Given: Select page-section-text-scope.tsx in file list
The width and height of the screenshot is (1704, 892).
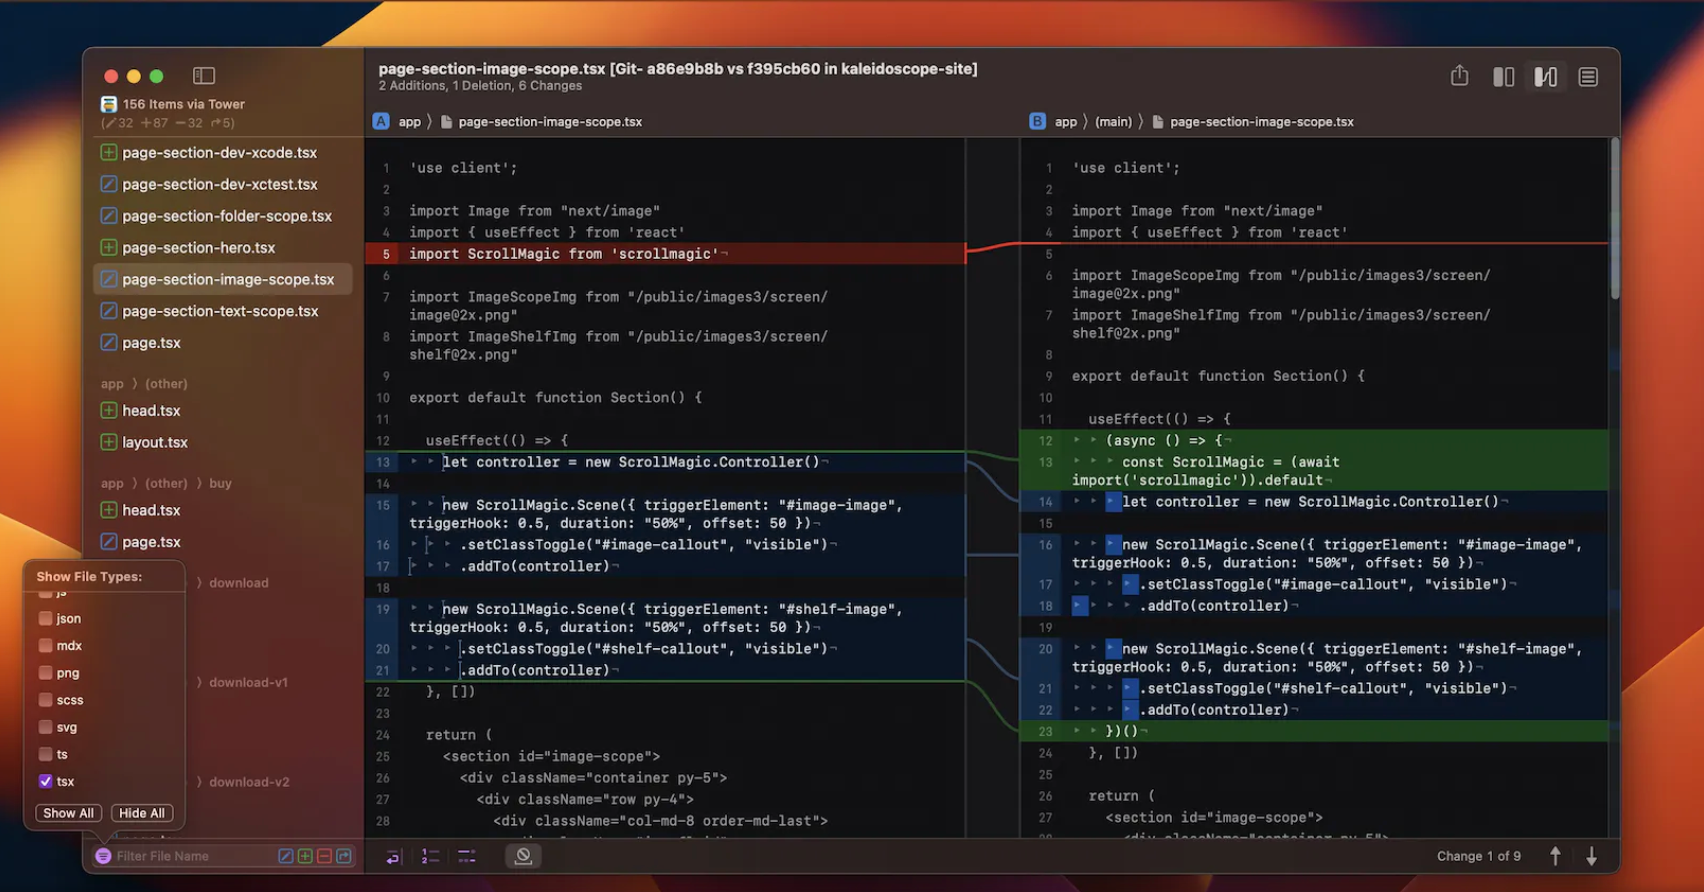Looking at the screenshot, I should (223, 311).
